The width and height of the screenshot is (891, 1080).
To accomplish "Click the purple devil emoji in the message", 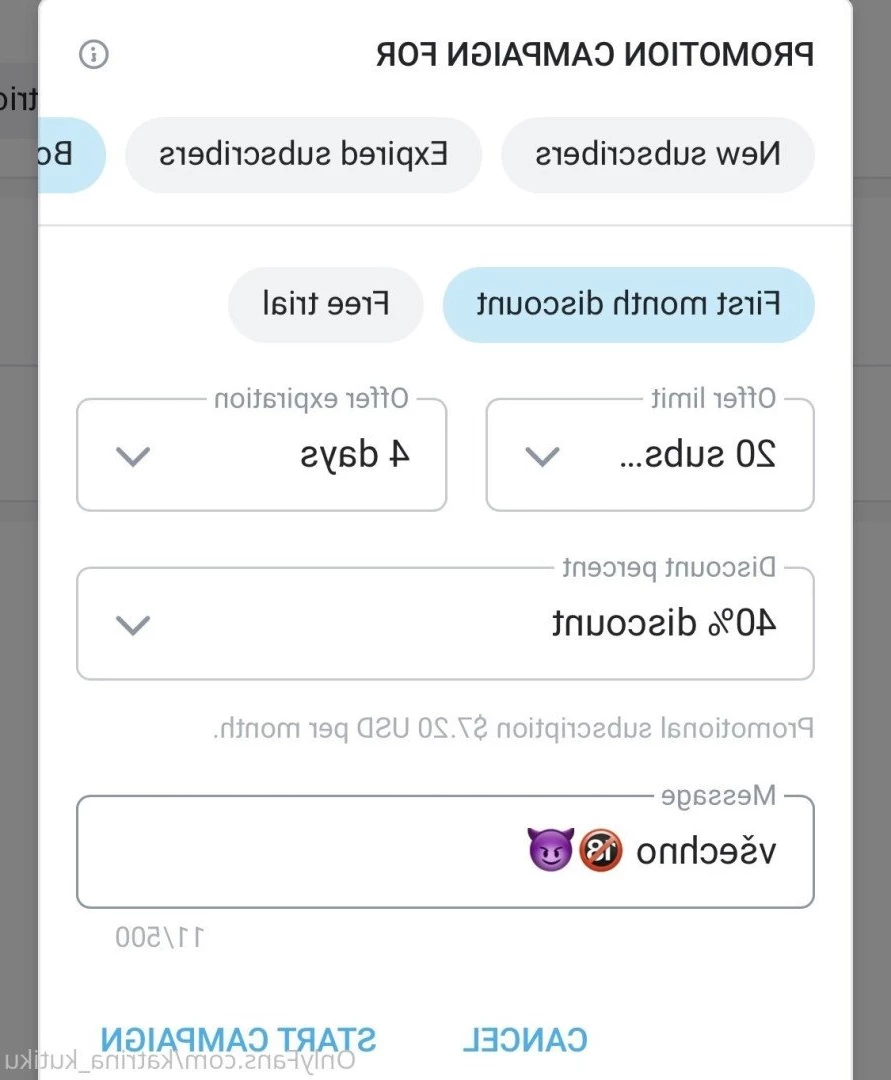I will click(x=551, y=850).
